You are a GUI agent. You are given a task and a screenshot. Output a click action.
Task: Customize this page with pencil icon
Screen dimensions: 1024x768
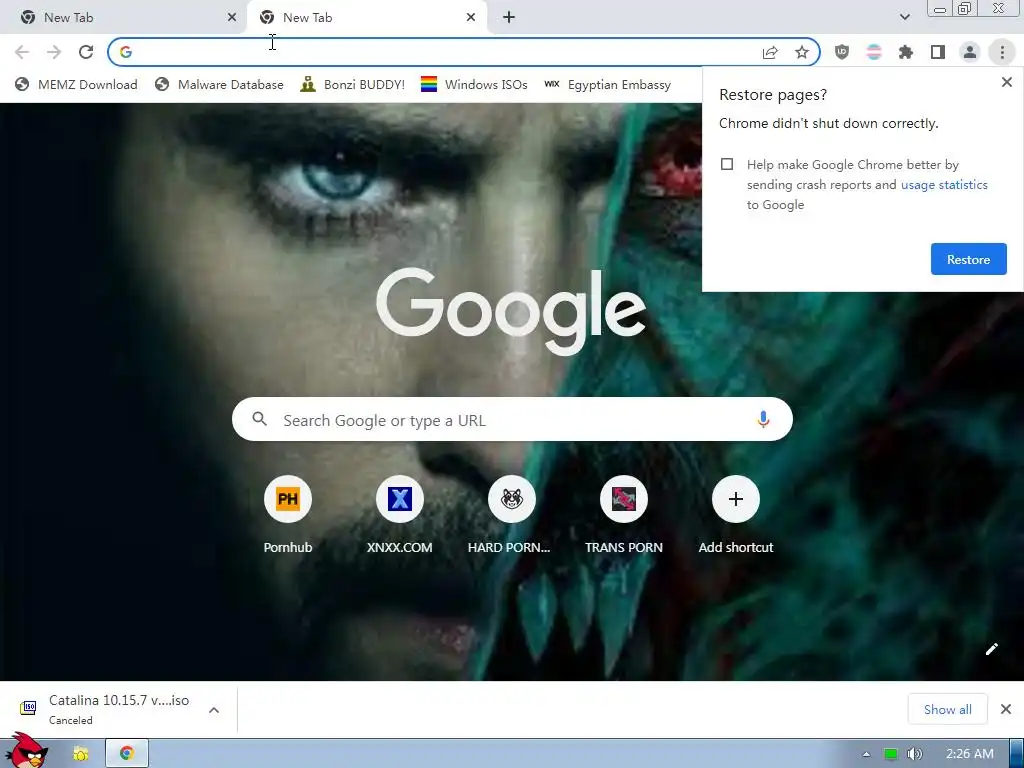992,648
